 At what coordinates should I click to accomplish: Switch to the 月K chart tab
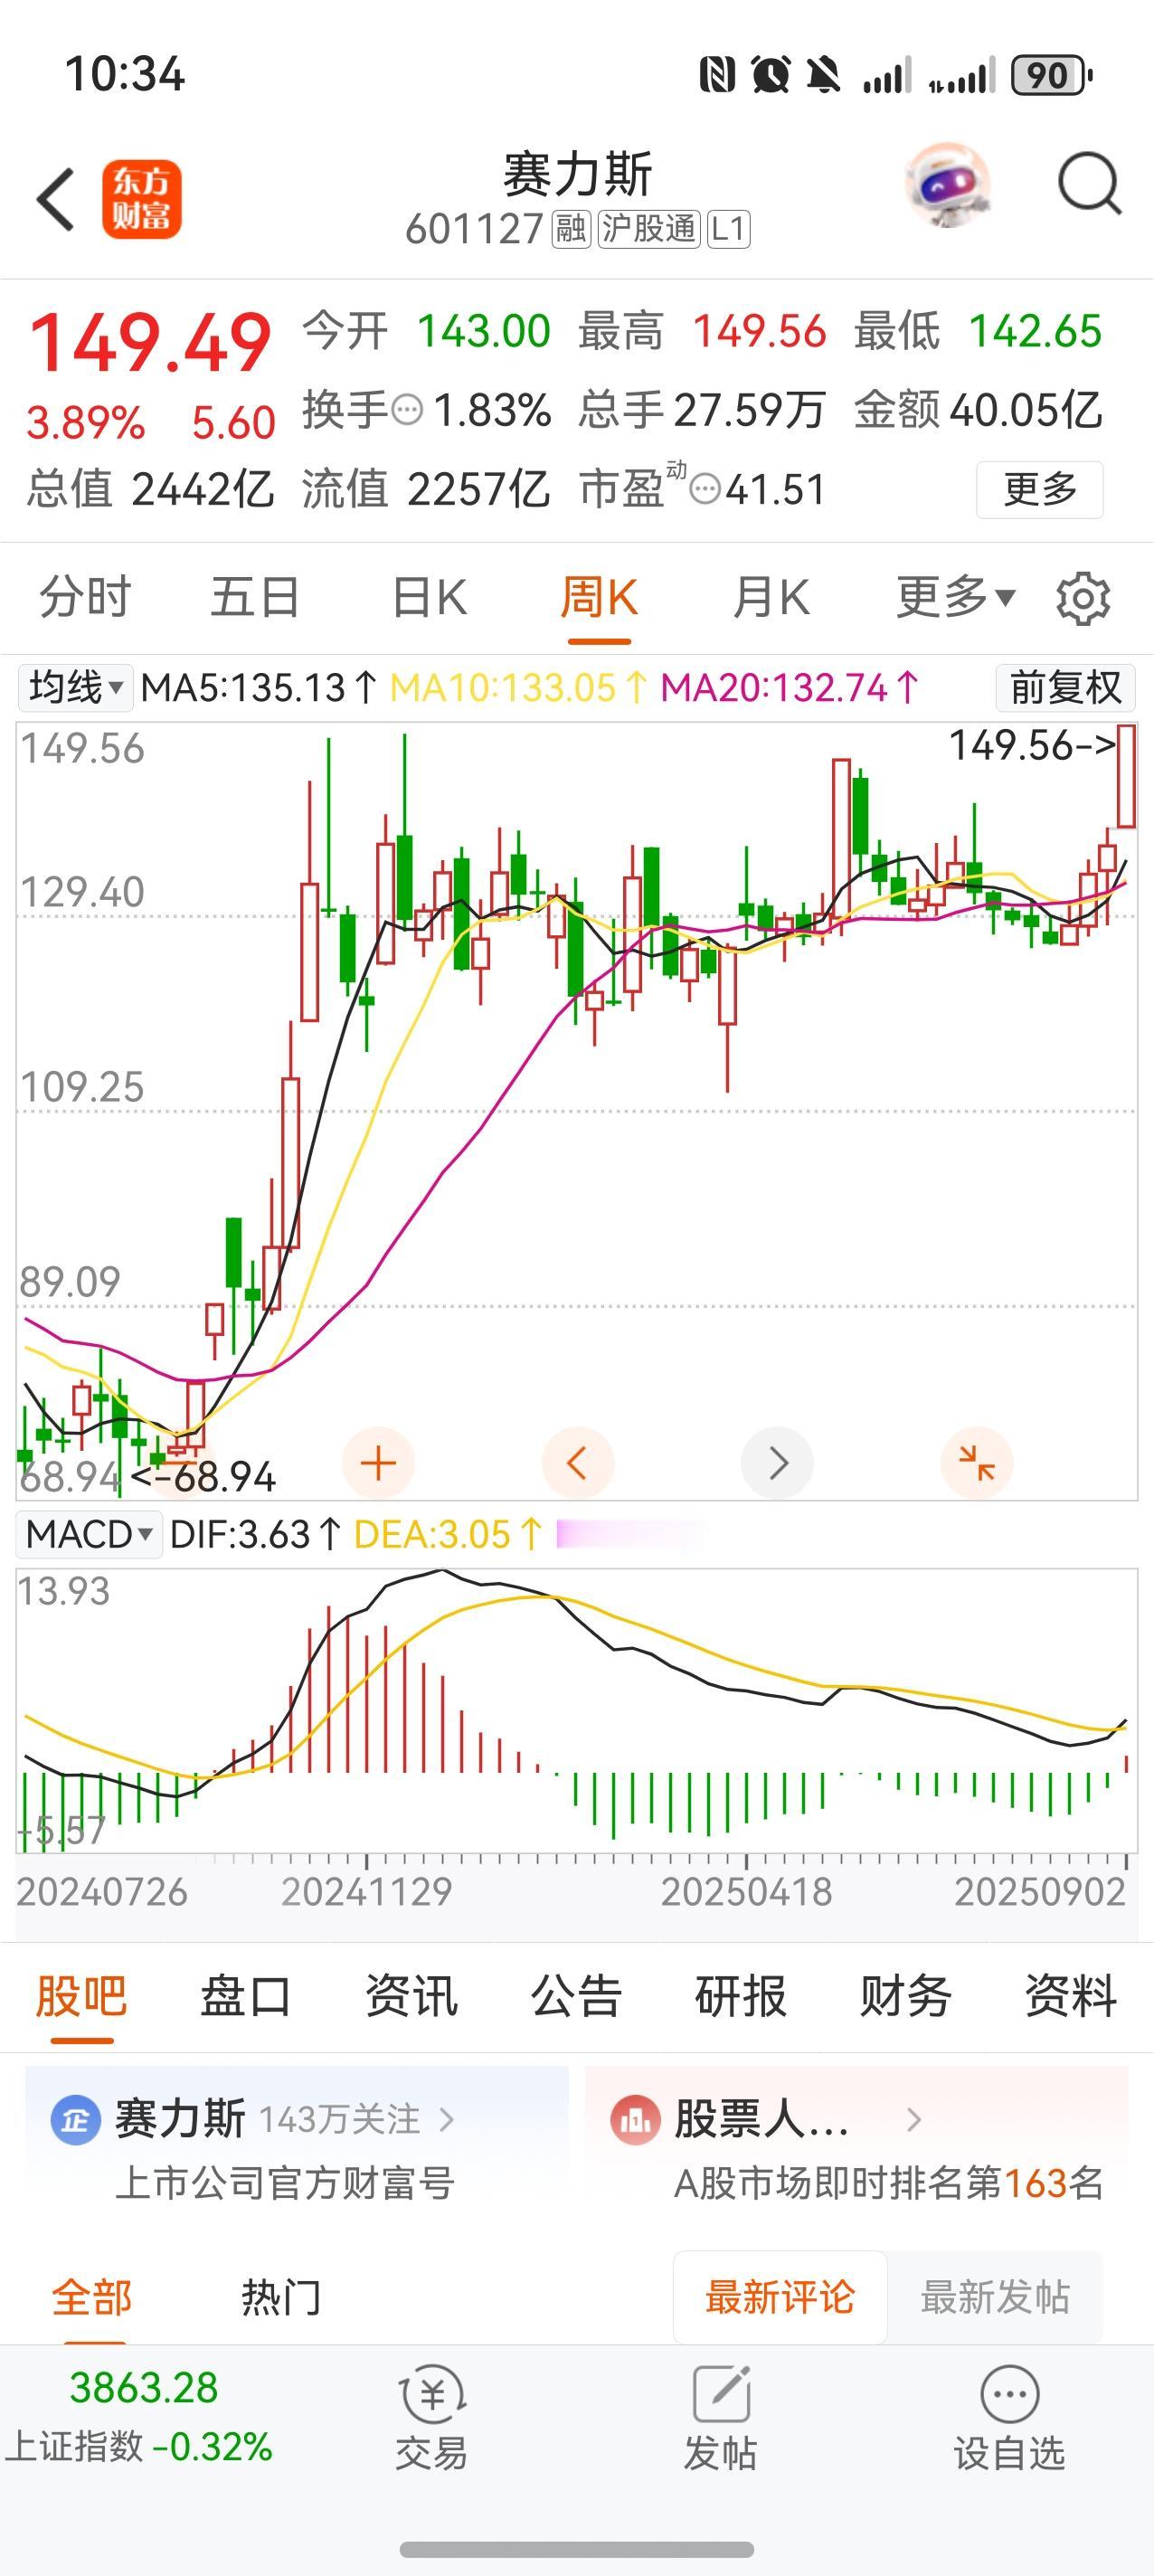[771, 598]
